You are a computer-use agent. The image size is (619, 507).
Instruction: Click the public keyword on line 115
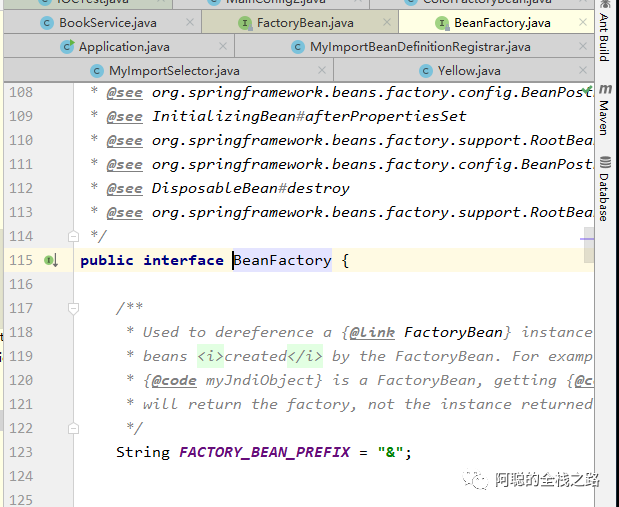coord(107,261)
